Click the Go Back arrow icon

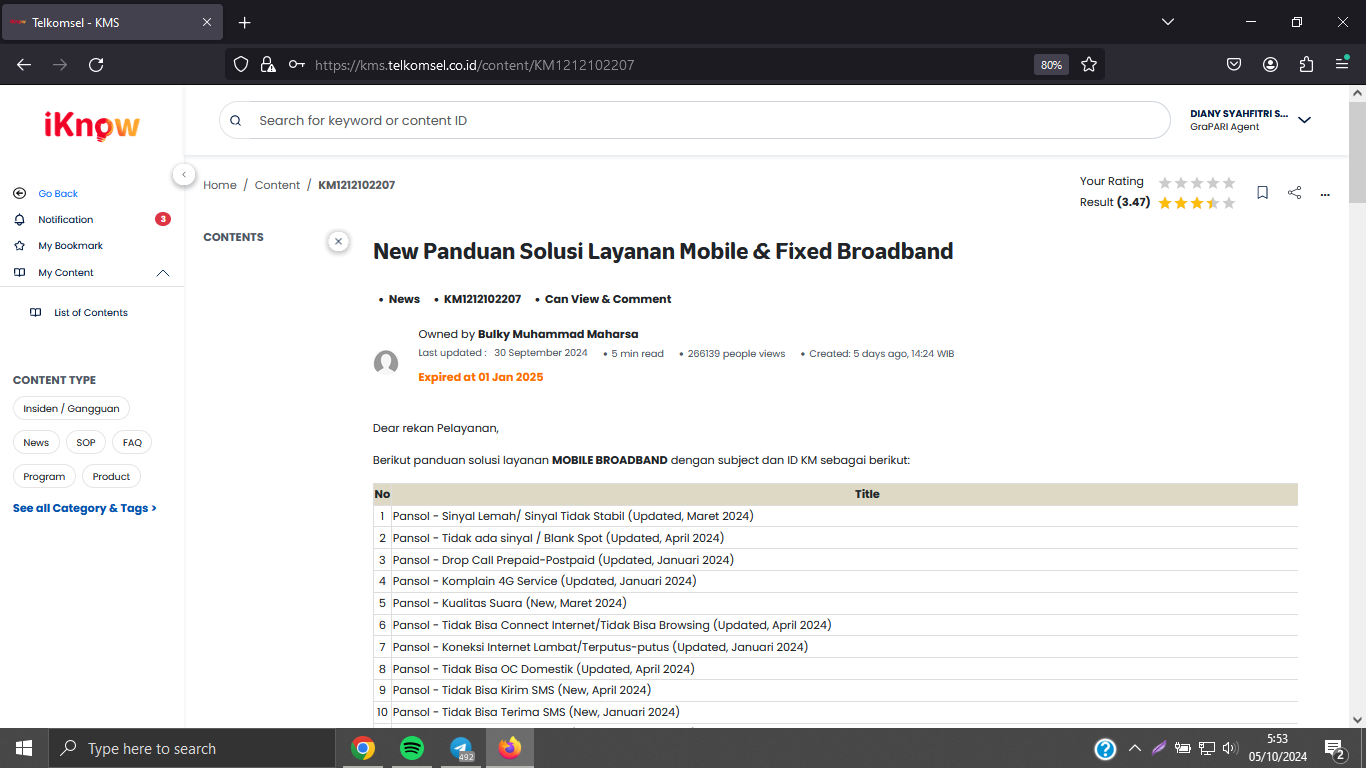(x=19, y=193)
